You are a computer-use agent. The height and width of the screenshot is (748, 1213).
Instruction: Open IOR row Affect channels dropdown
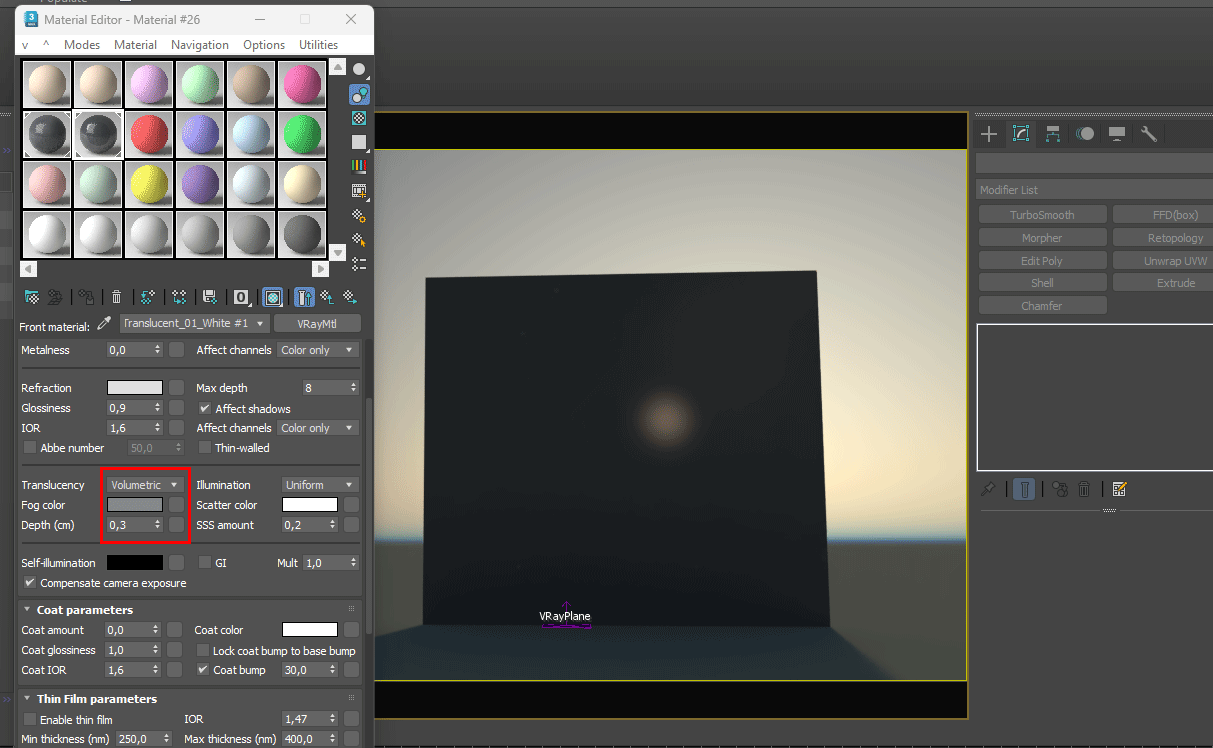tap(318, 428)
